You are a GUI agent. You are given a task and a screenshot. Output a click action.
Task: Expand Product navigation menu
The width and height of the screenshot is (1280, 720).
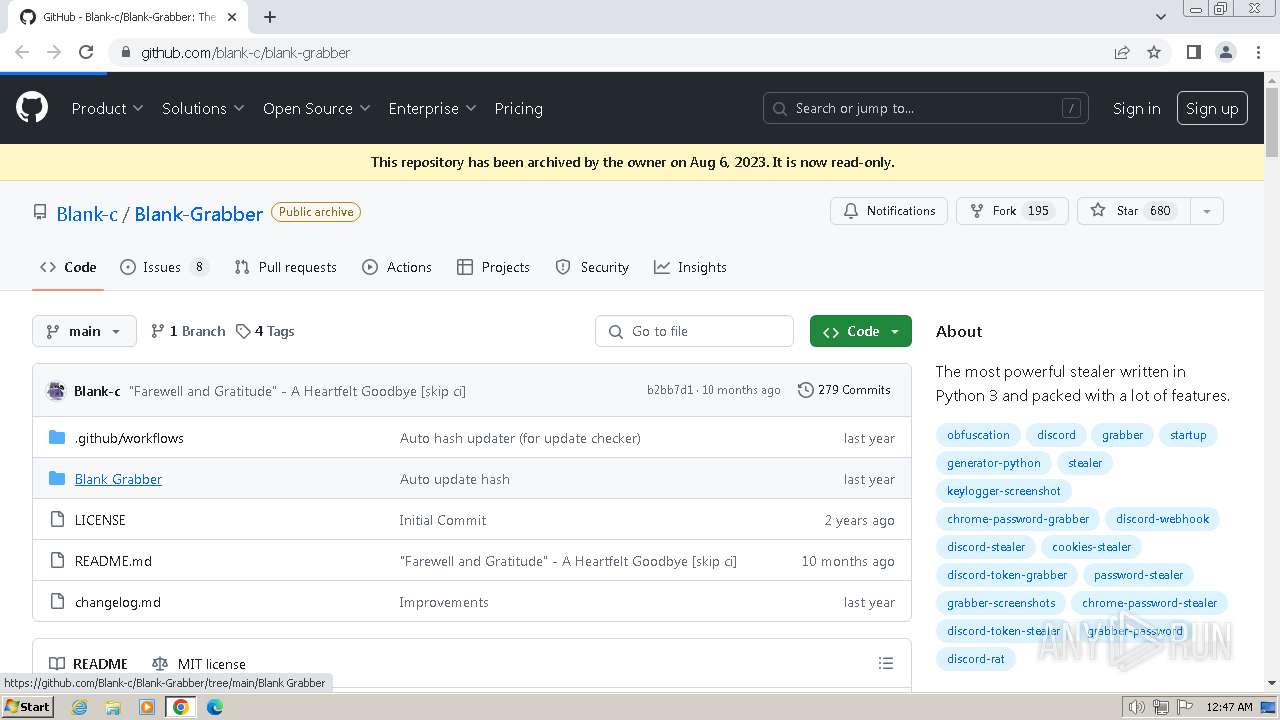click(x=107, y=108)
